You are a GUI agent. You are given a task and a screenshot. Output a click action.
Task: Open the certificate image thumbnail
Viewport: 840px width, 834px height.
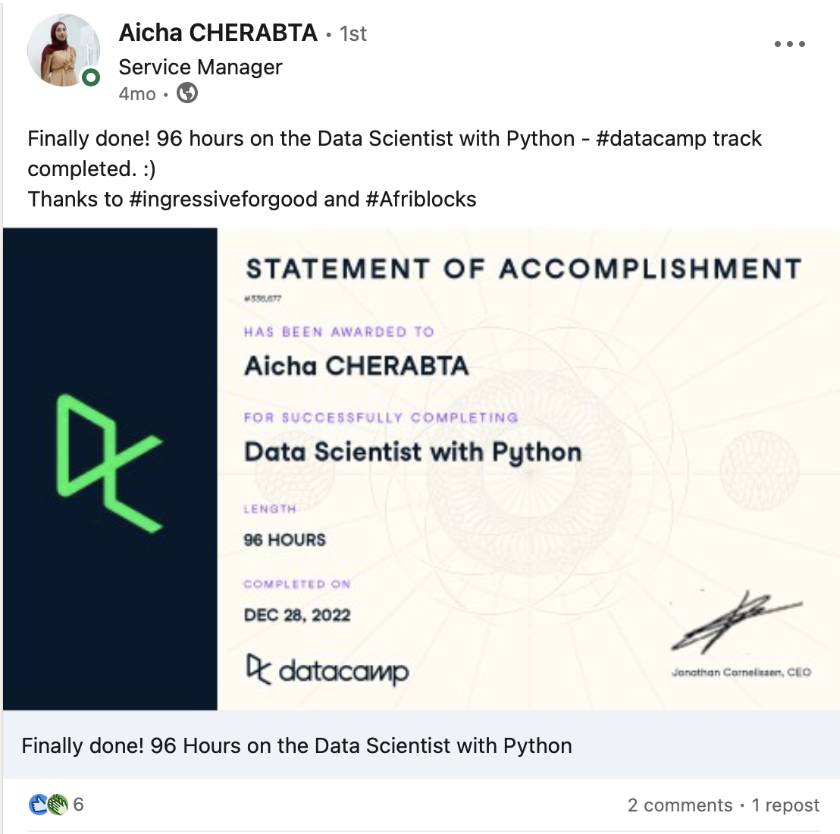tap(420, 465)
